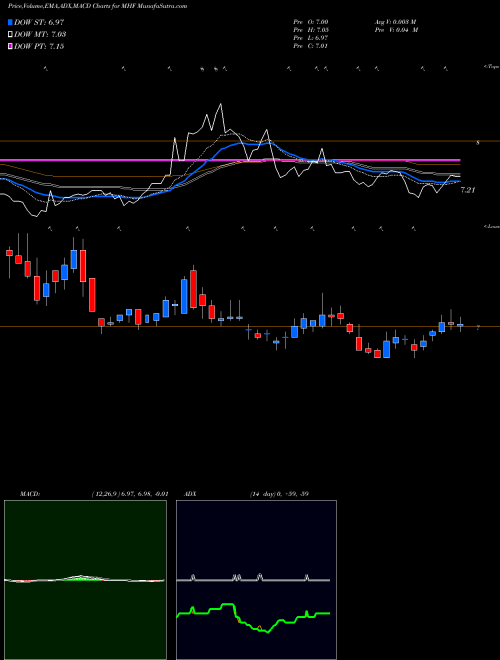This screenshot has width=500, height=660.
Task: Open the dark blue ADX indicator panel
Action: (x=256, y=580)
